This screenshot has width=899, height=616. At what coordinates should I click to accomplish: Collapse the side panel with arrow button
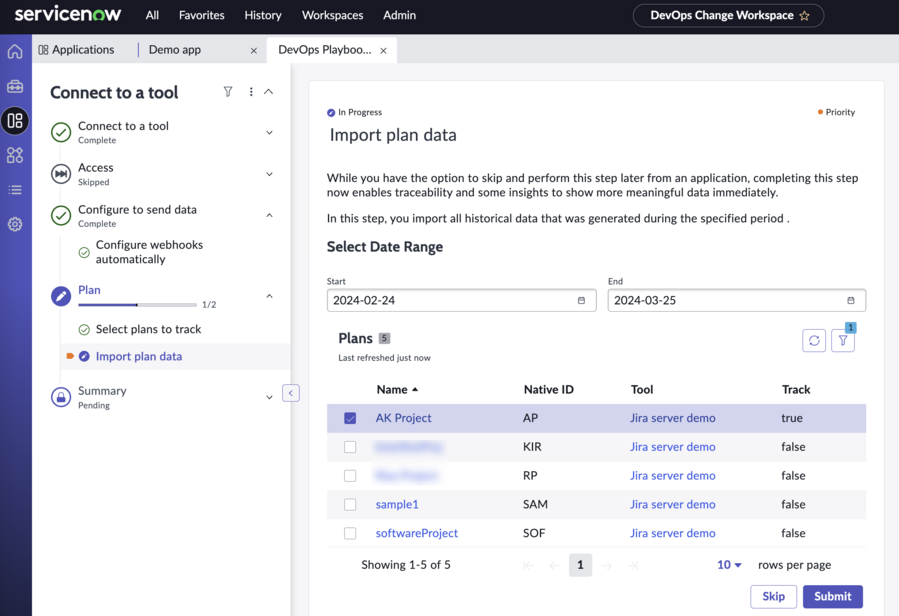point(291,393)
